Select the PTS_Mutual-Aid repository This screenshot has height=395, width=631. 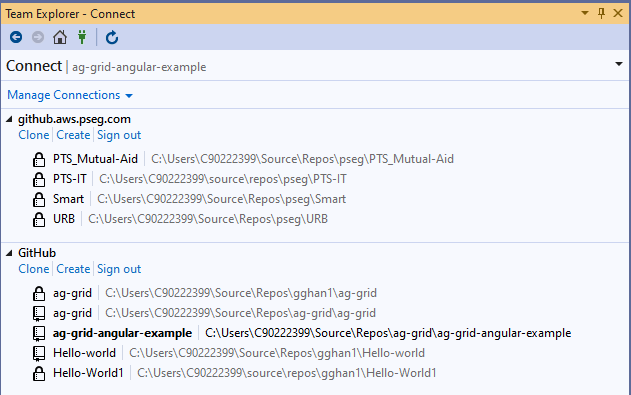[x=95, y=159]
